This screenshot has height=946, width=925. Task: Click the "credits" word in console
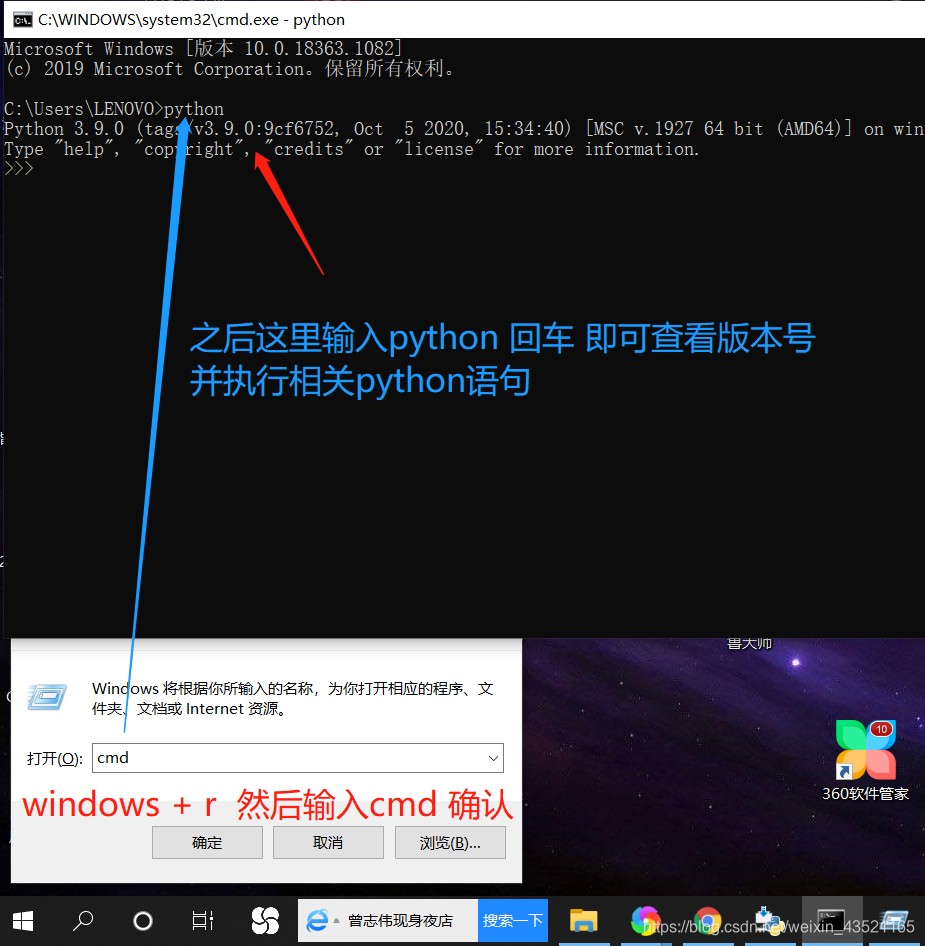click(x=308, y=149)
